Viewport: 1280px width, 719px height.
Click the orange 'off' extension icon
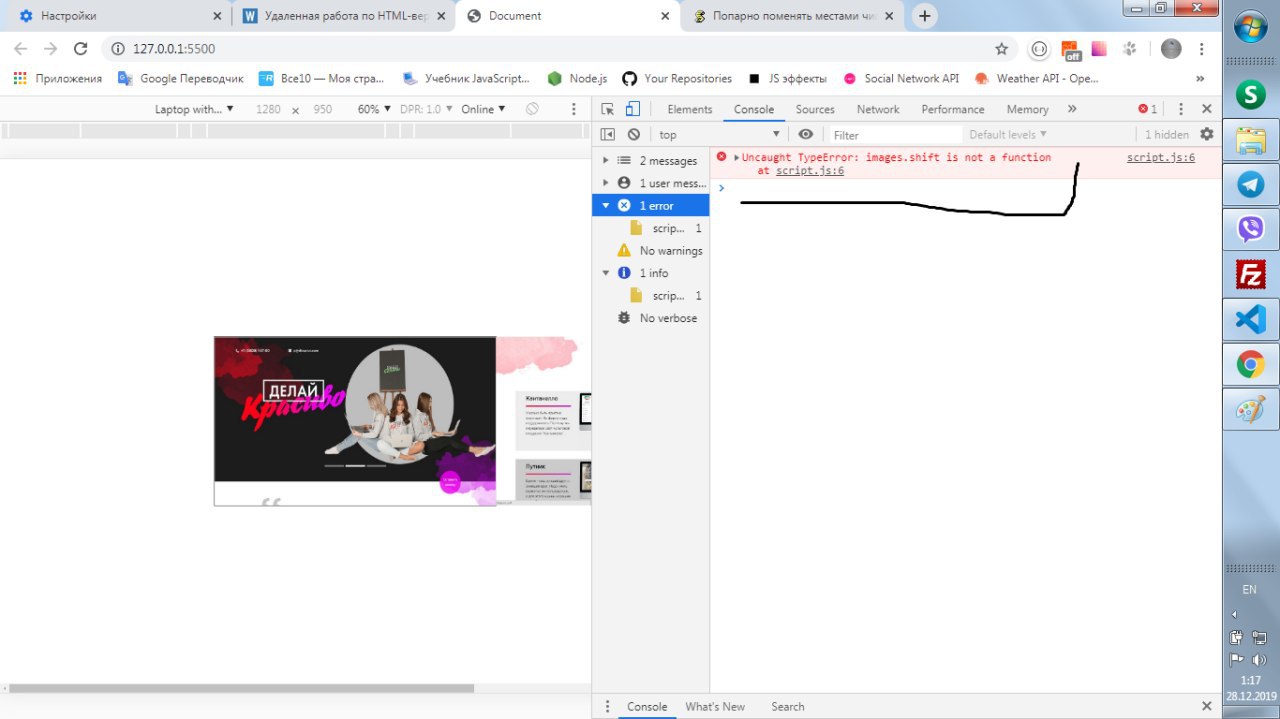pos(1071,49)
